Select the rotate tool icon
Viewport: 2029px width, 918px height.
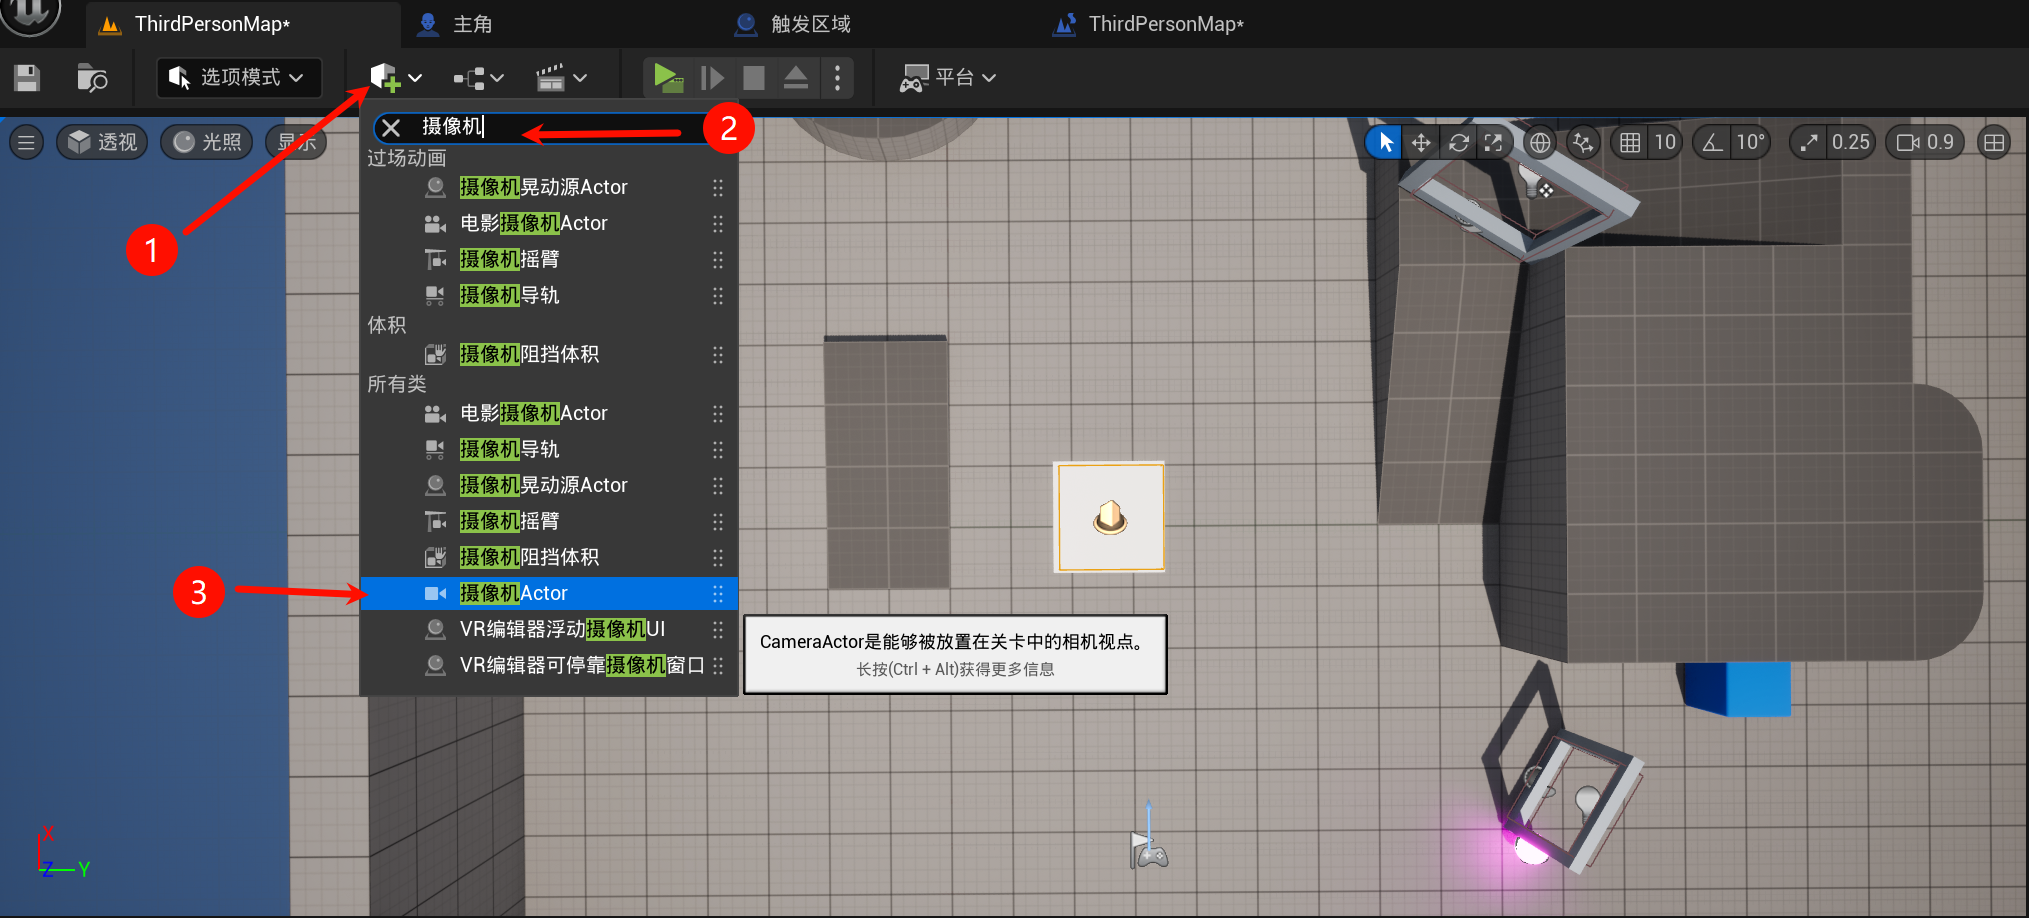tap(1458, 143)
